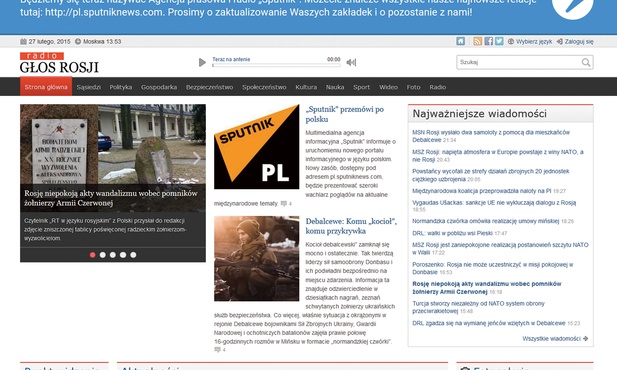Click the radio player progress bar
Screen dimensions: 617x370
click(x=276, y=65)
